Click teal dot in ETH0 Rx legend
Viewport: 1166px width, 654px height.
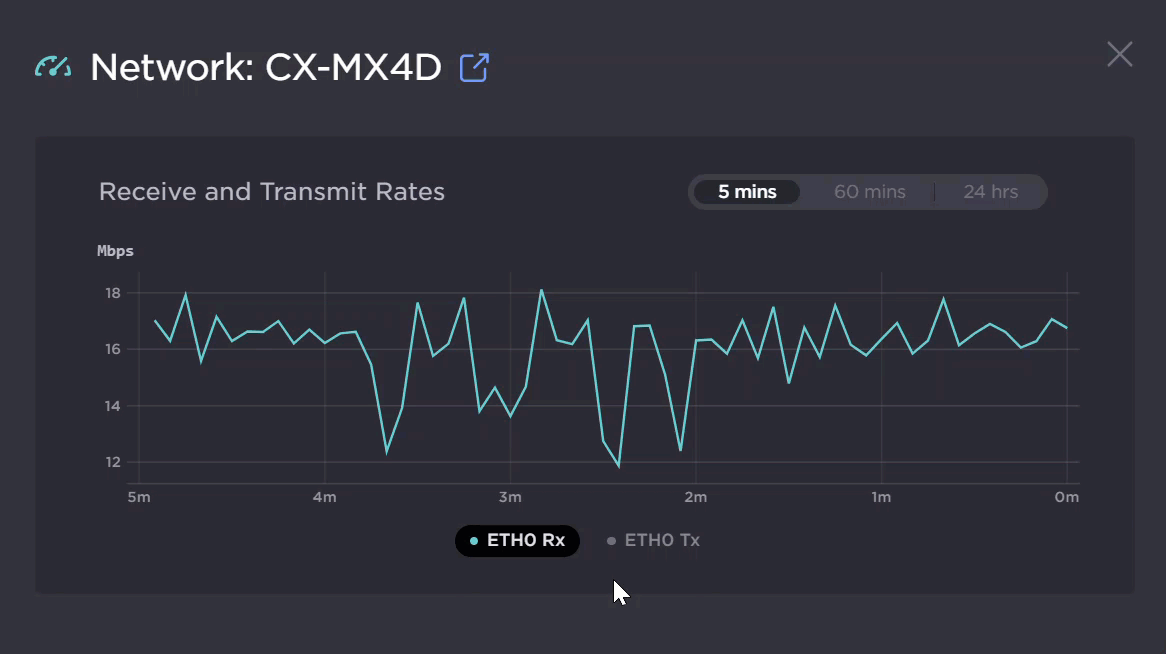tap(474, 541)
